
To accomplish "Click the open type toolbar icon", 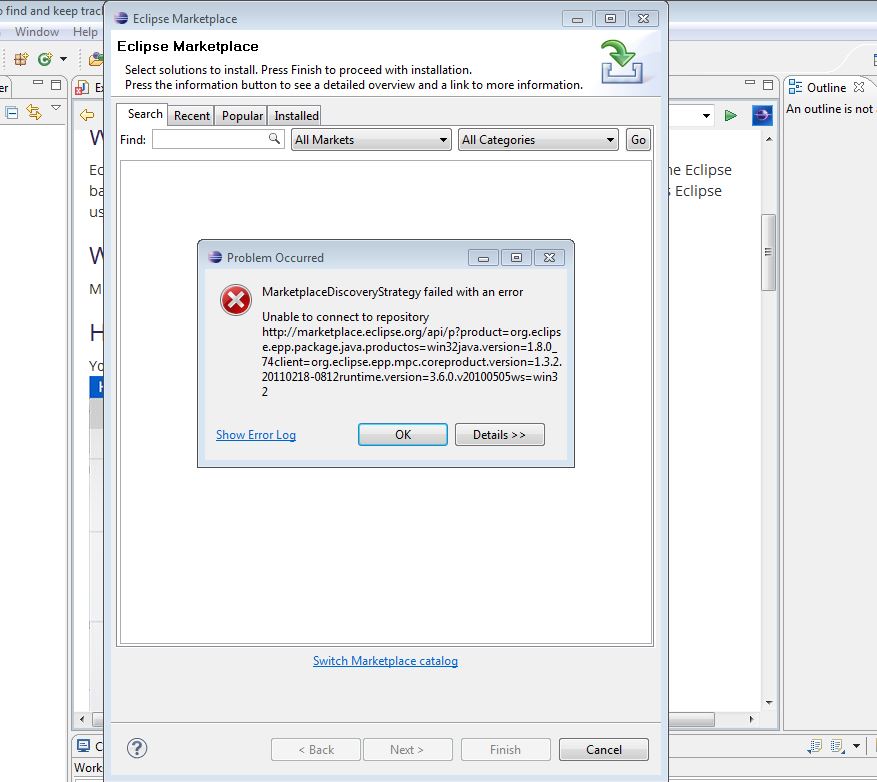I will coord(96,59).
